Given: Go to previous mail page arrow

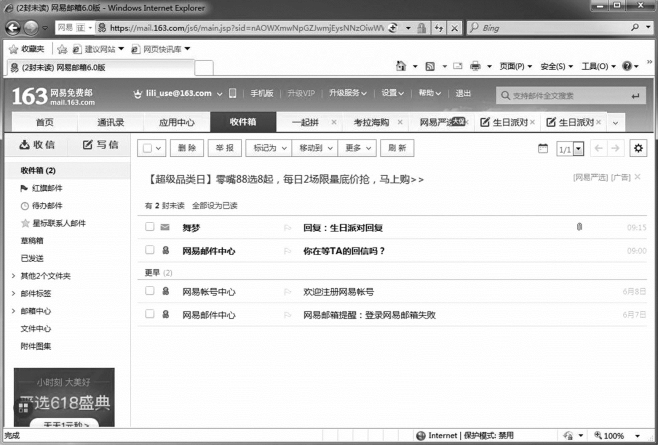Looking at the screenshot, I should click(599, 148).
